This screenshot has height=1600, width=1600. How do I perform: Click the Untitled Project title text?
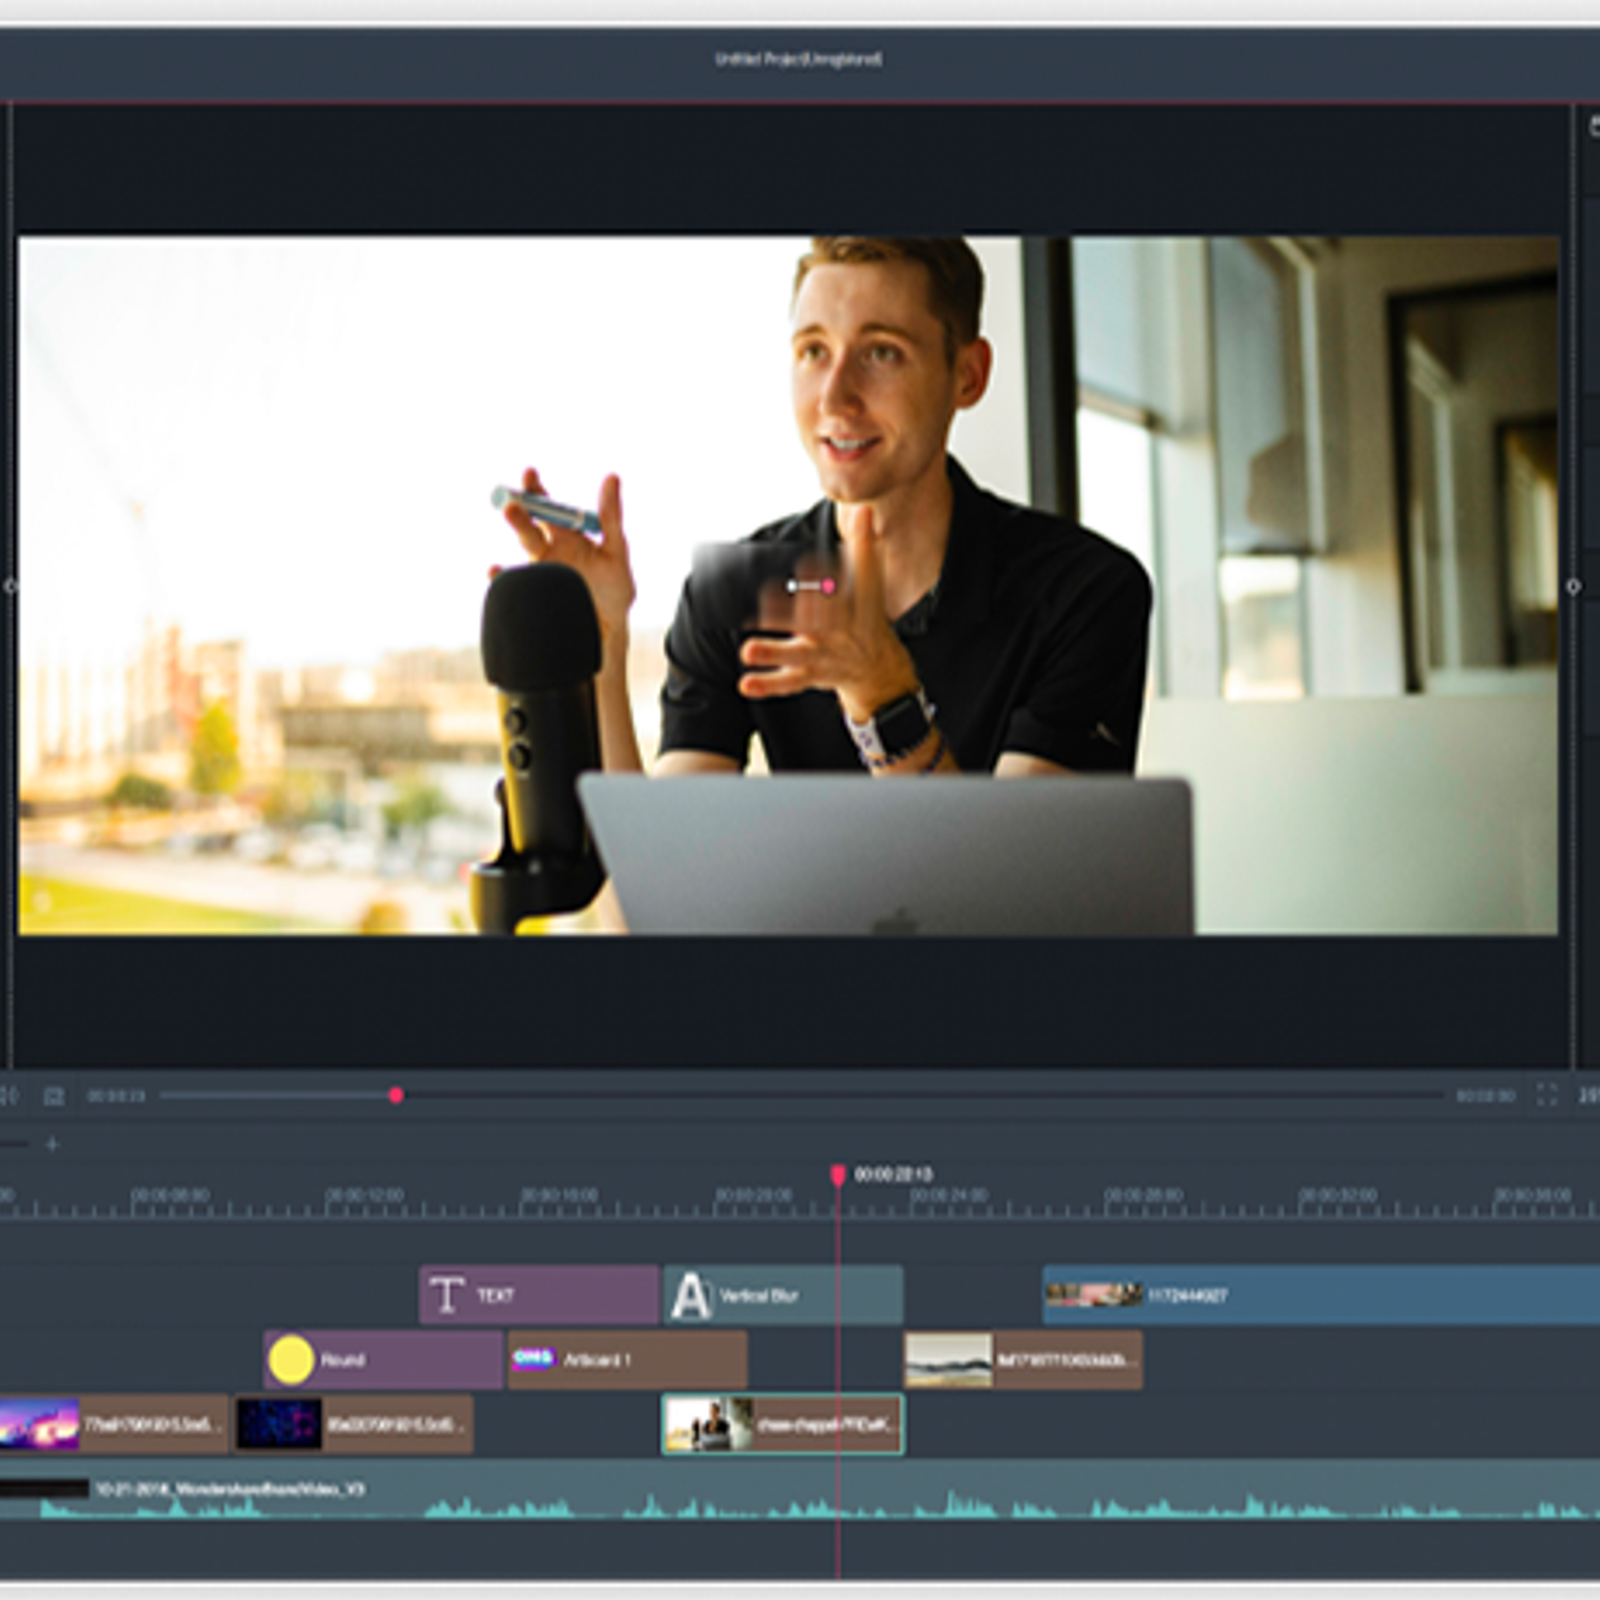798,59
